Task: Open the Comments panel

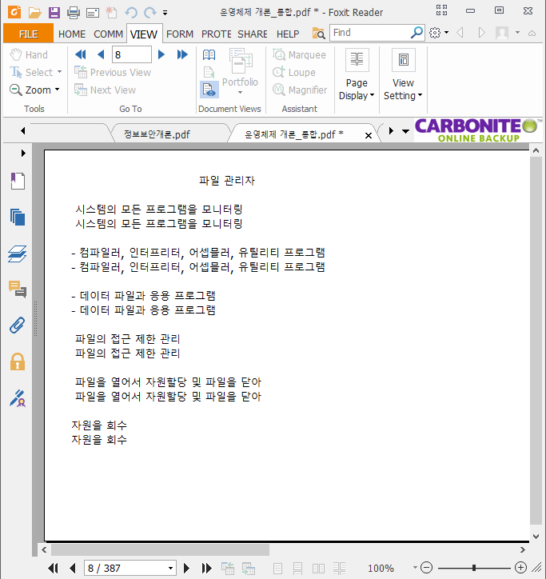Action: 17,289
